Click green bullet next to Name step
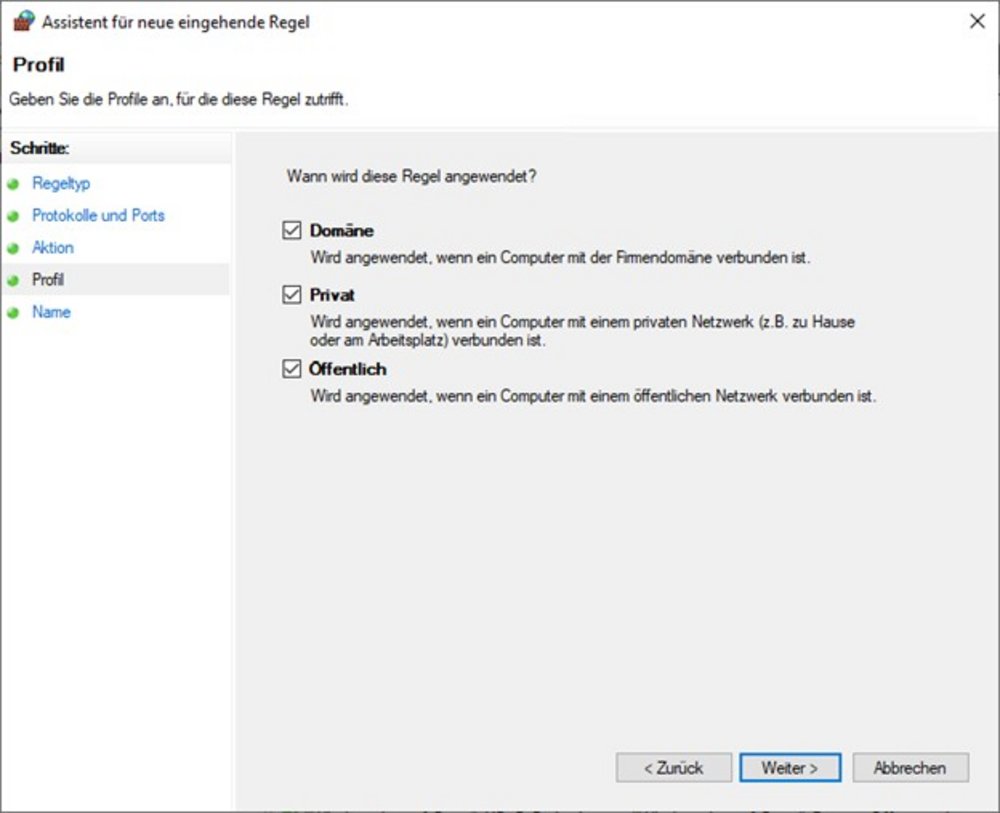Image resolution: width=1000 pixels, height=813 pixels. click(13, 312)
